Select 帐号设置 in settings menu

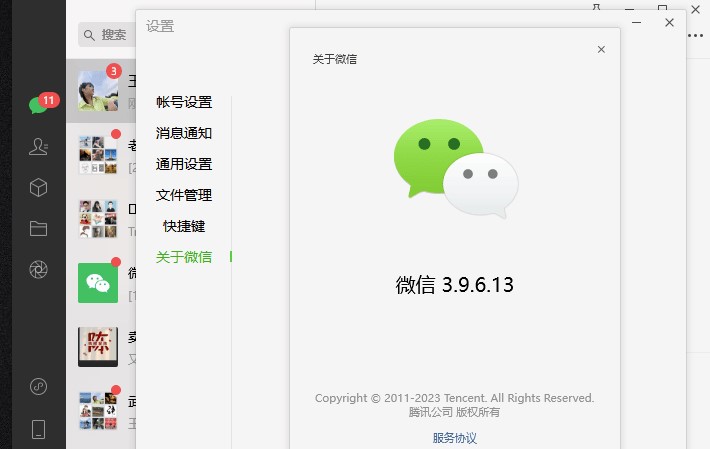[184, 102]
